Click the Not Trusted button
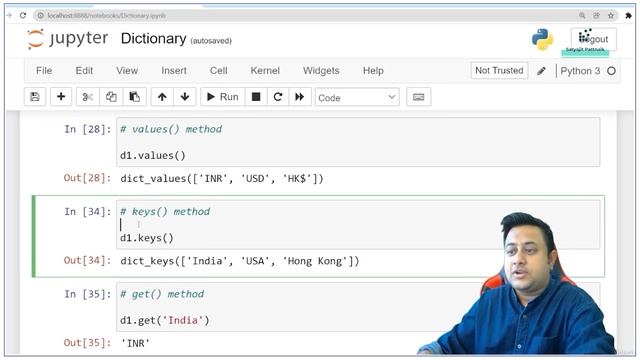This screenshot has width=640, height=360. coord(499,71)
